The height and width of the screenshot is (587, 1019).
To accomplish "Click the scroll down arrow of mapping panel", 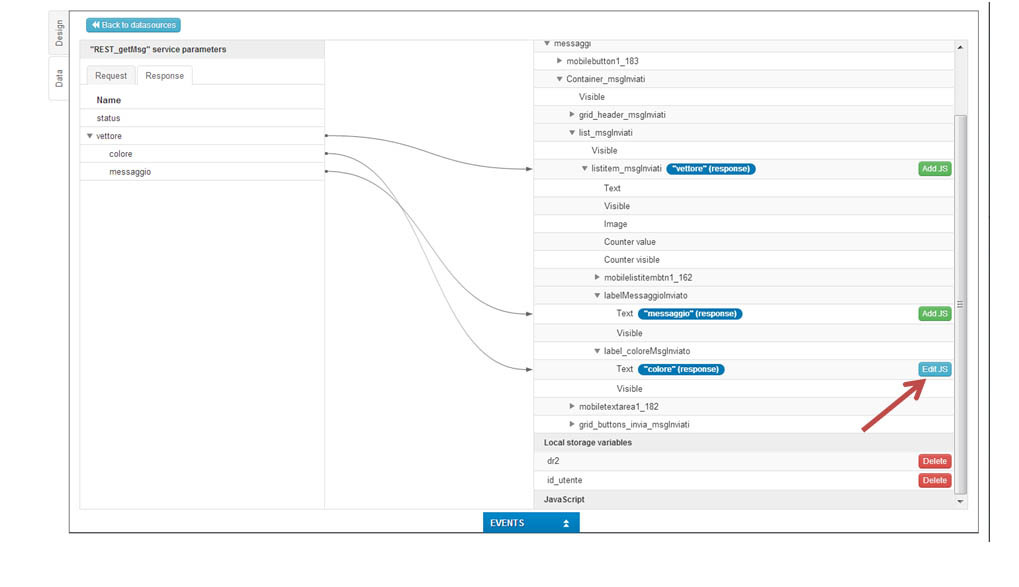I will pos(961,501).
